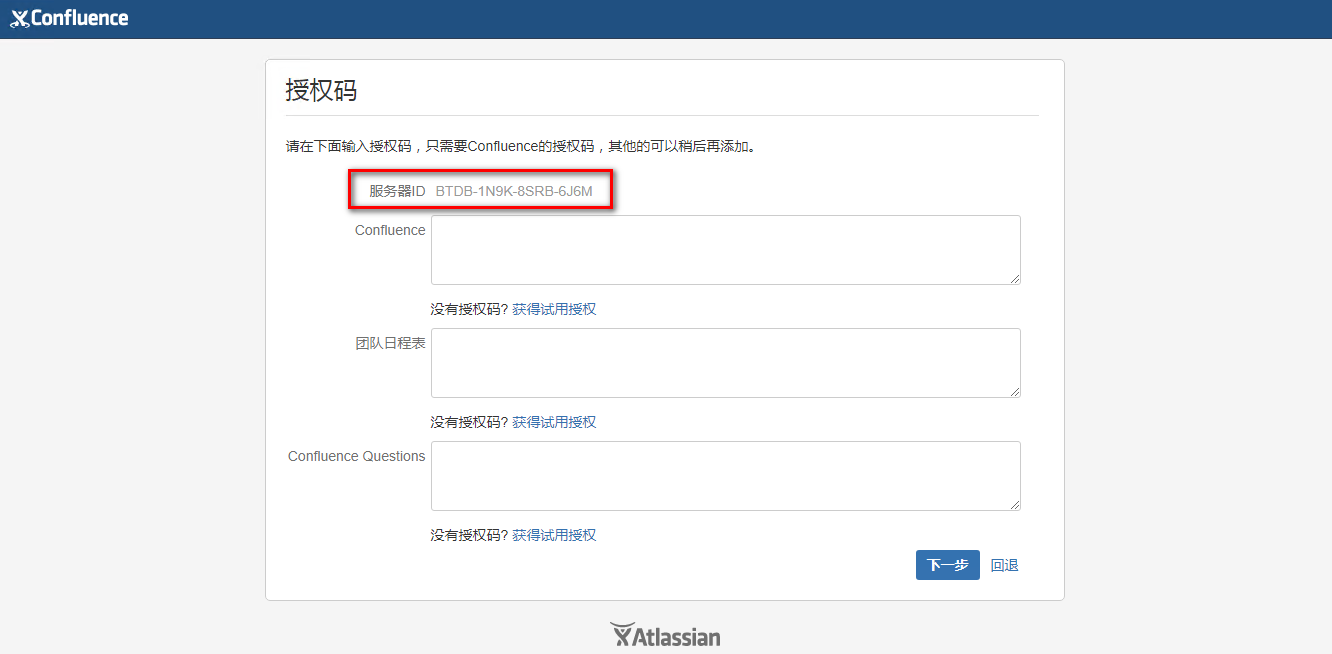The height and width of the screenshot is (654, 1332).
Task: Click the Confluence Questions field label
Action: pyautogui.click(x=357, y=456)
